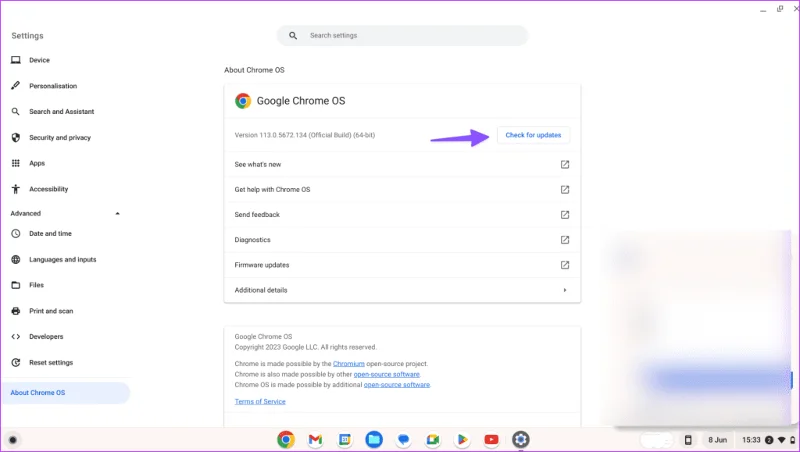Viewport: 800px width, 452px height.
Task: Click the Device laptop icon
Action: pyautogui.click(x=16, y=60)
